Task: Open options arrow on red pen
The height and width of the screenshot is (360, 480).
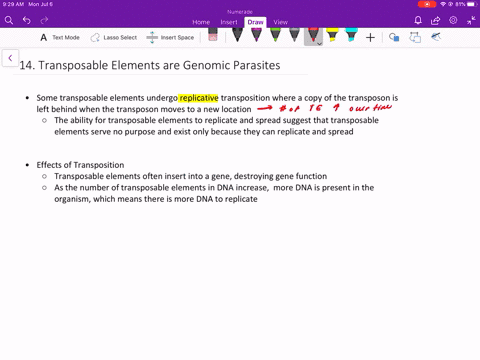Action: [319, 44]
